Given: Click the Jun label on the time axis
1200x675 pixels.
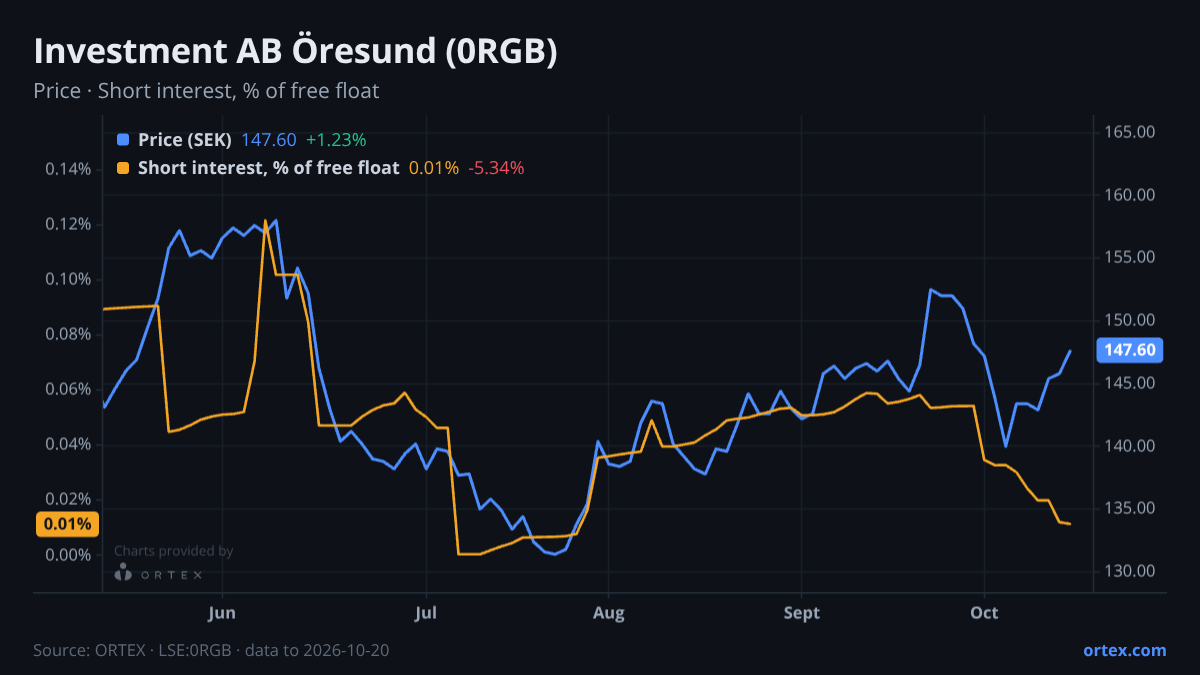Looking at the screenshot, I should (223, 613).
